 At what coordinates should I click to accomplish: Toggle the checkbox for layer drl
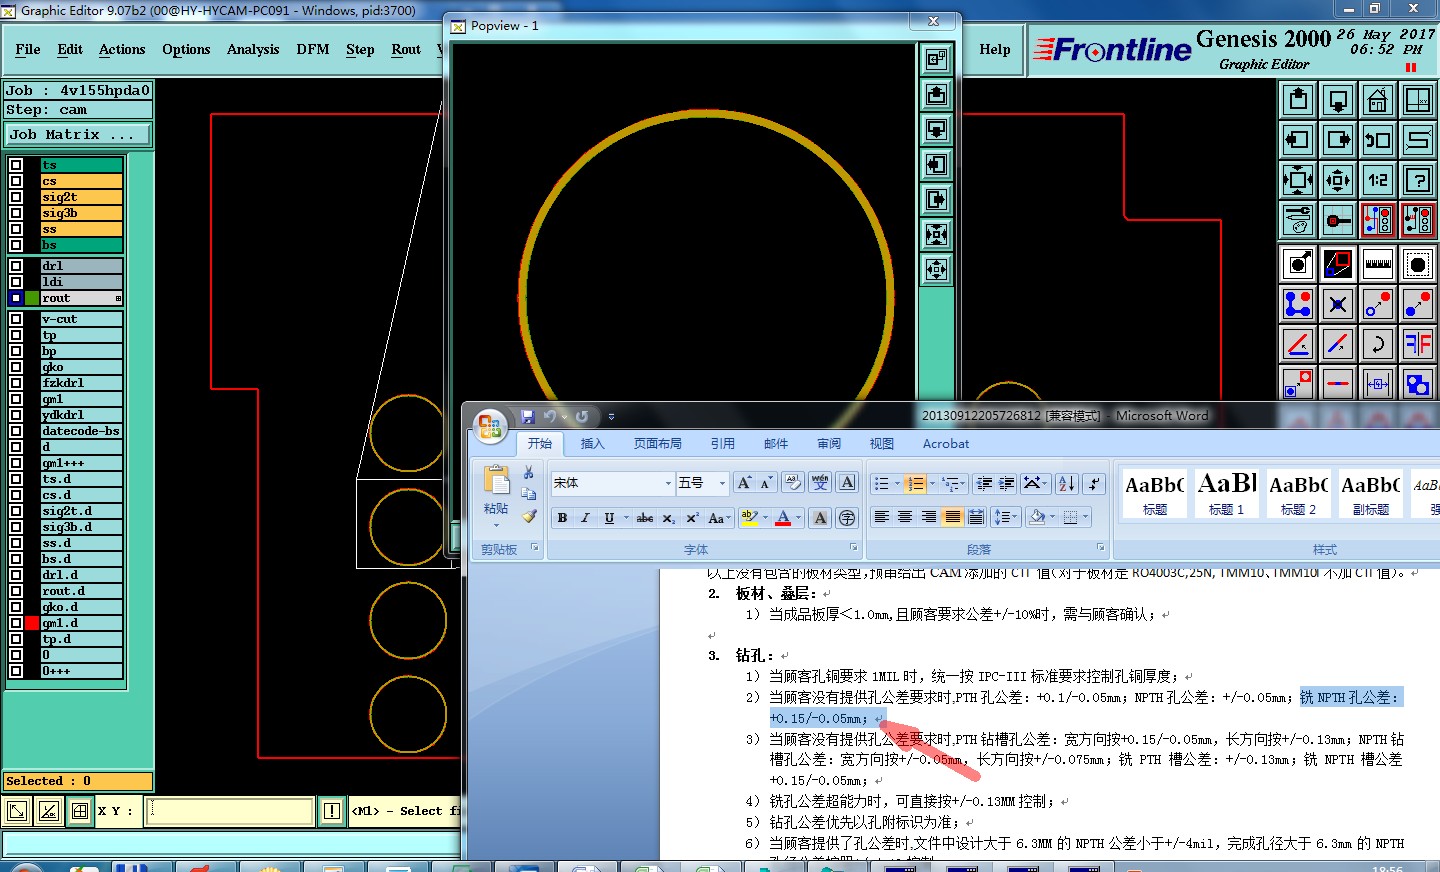(16, 266)
